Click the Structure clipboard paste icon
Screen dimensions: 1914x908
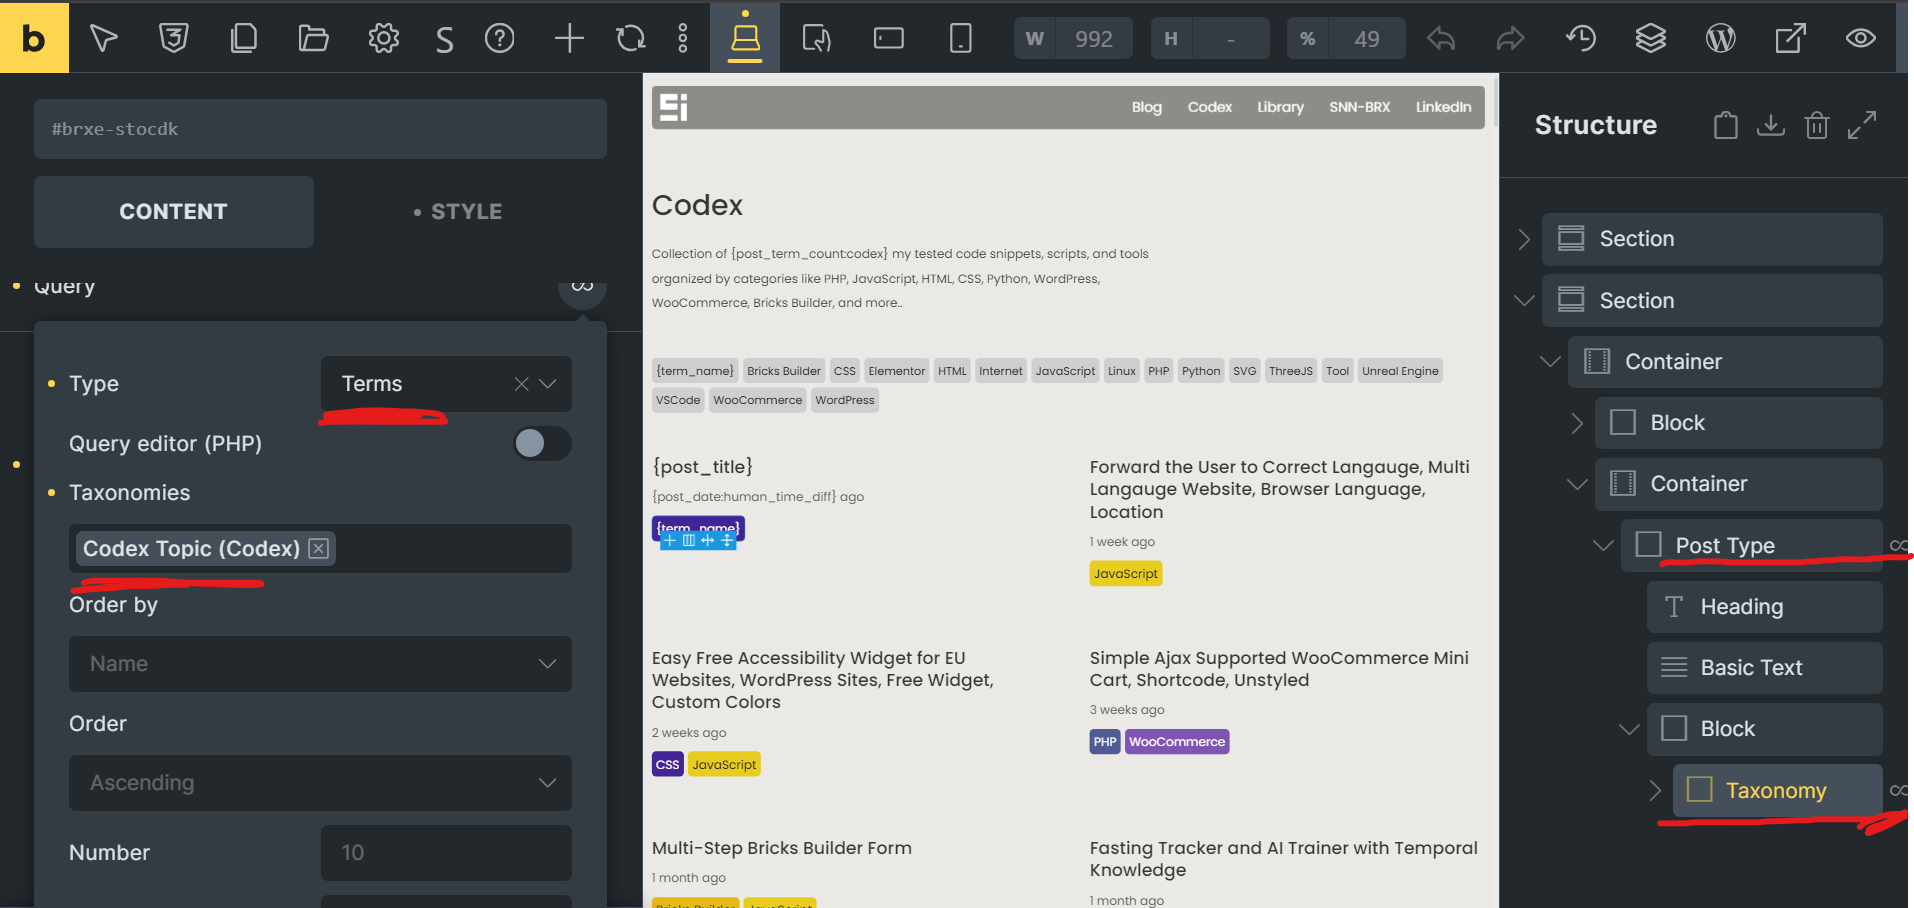pos(1725,125)
